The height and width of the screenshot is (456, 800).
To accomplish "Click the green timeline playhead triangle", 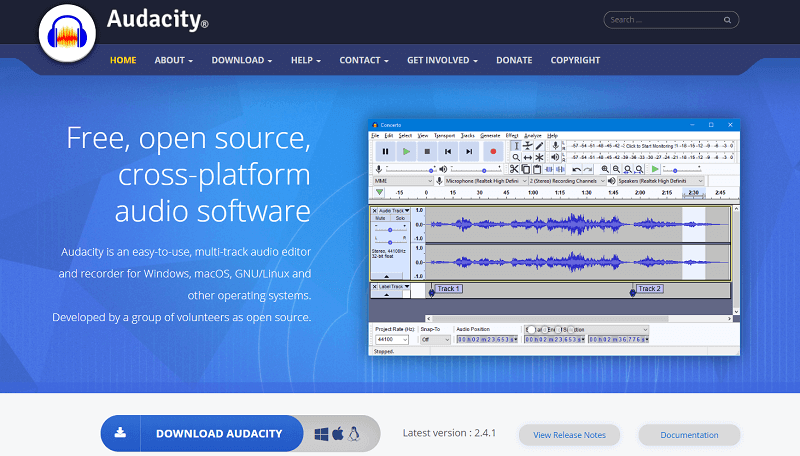I will point(379,192).
